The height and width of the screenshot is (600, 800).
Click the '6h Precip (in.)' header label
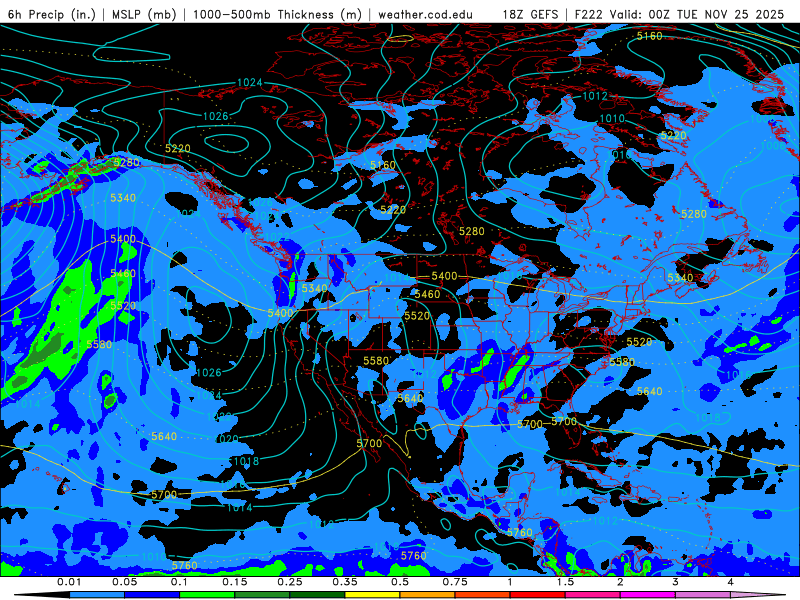tap(52, 14)
